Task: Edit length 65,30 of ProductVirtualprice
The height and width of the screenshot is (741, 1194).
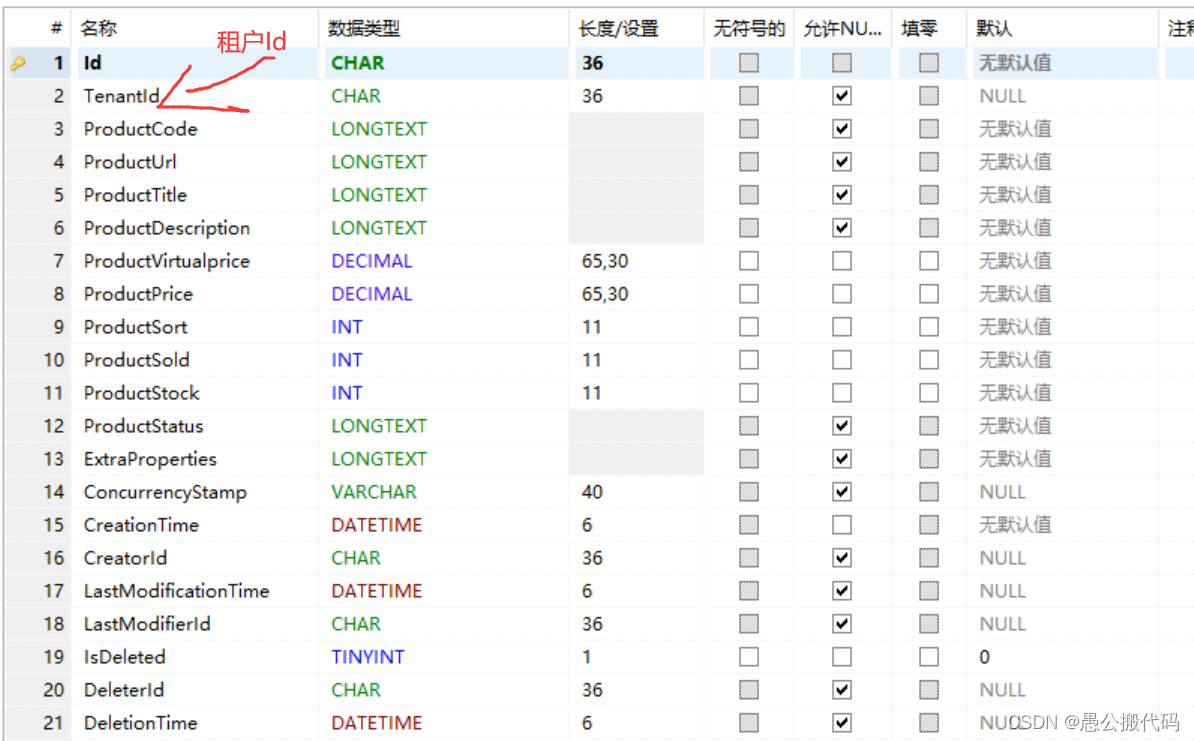Action: pos(605,261)
